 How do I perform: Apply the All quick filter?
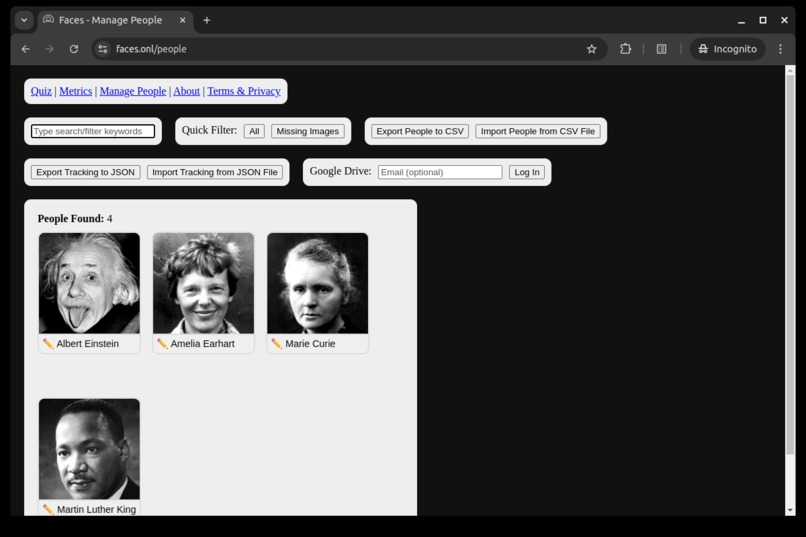pyautogui.click(x=254, y=131)
